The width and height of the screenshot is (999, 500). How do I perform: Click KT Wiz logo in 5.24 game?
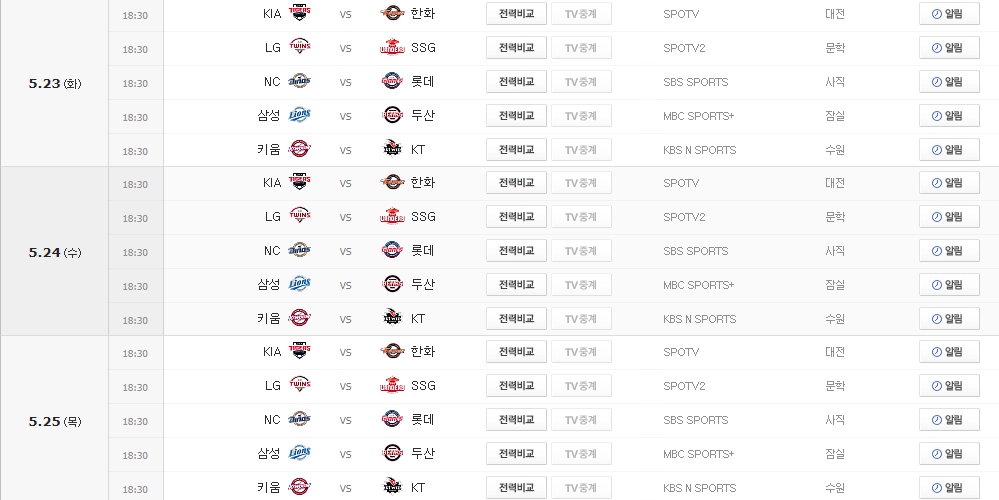coord(392,318)
